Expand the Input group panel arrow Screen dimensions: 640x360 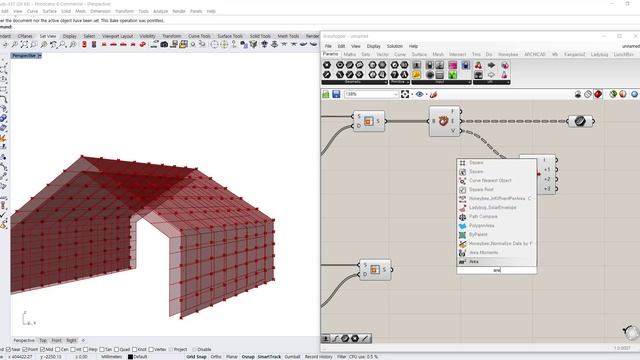(x=469, y=82)
